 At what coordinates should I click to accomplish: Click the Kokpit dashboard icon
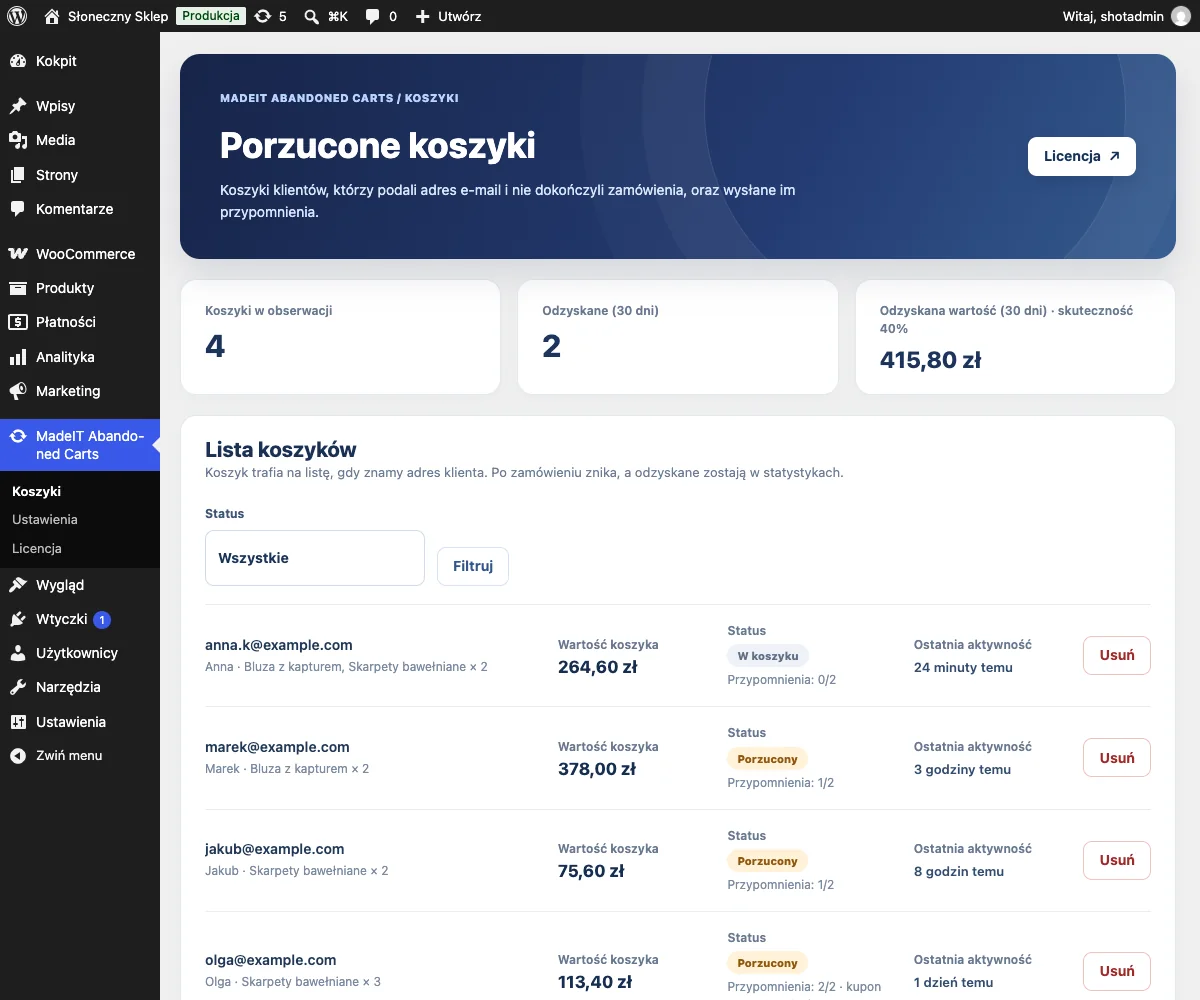(17, 61)
